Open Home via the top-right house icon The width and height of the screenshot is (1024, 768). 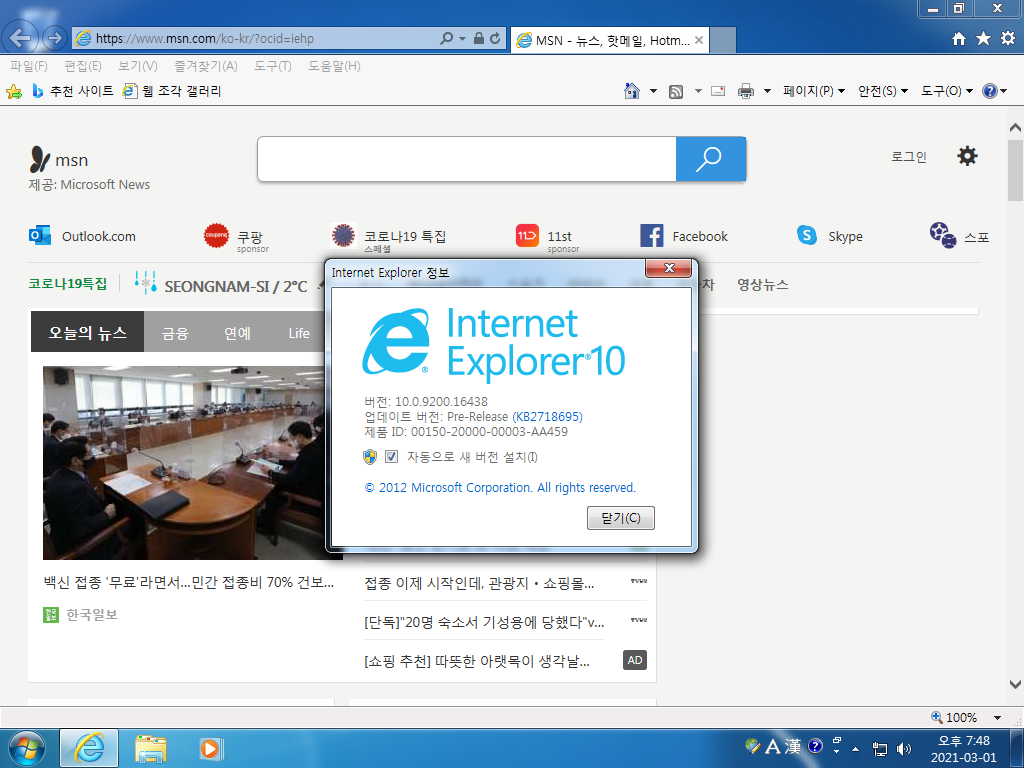959,39
